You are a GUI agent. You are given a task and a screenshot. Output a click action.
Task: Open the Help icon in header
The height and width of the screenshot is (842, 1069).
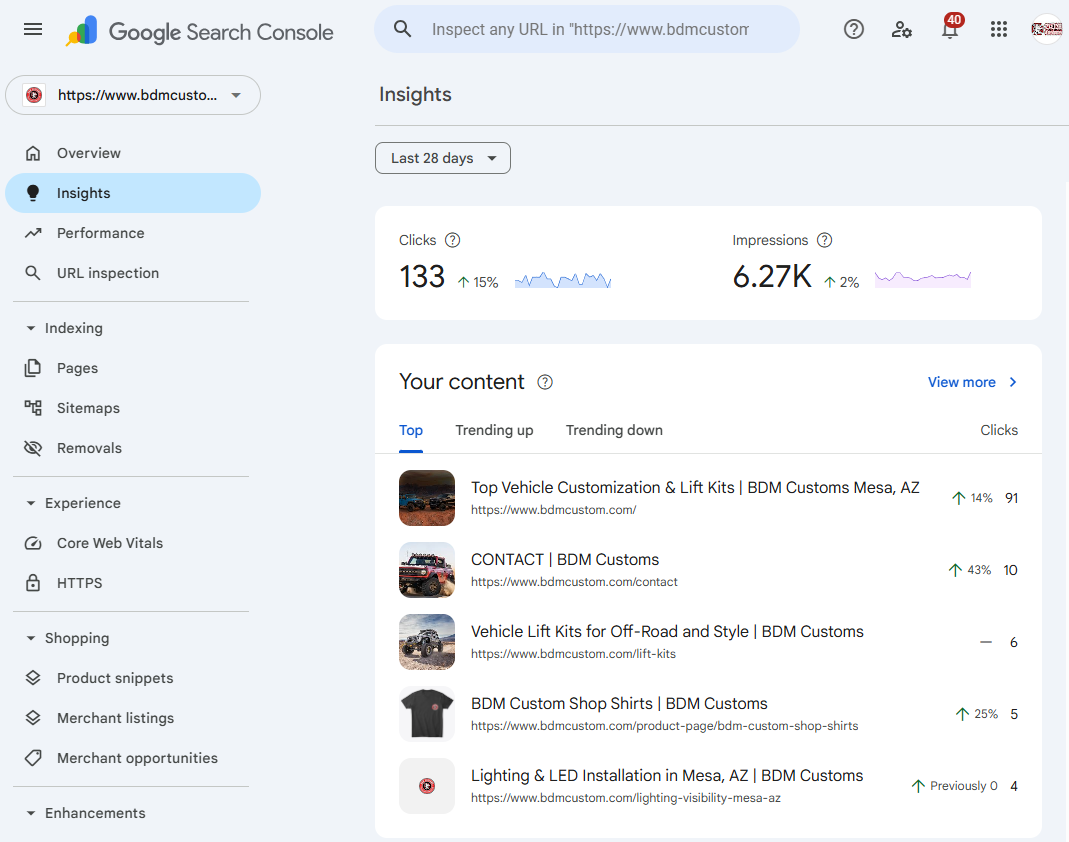click(x=854, y=29)
